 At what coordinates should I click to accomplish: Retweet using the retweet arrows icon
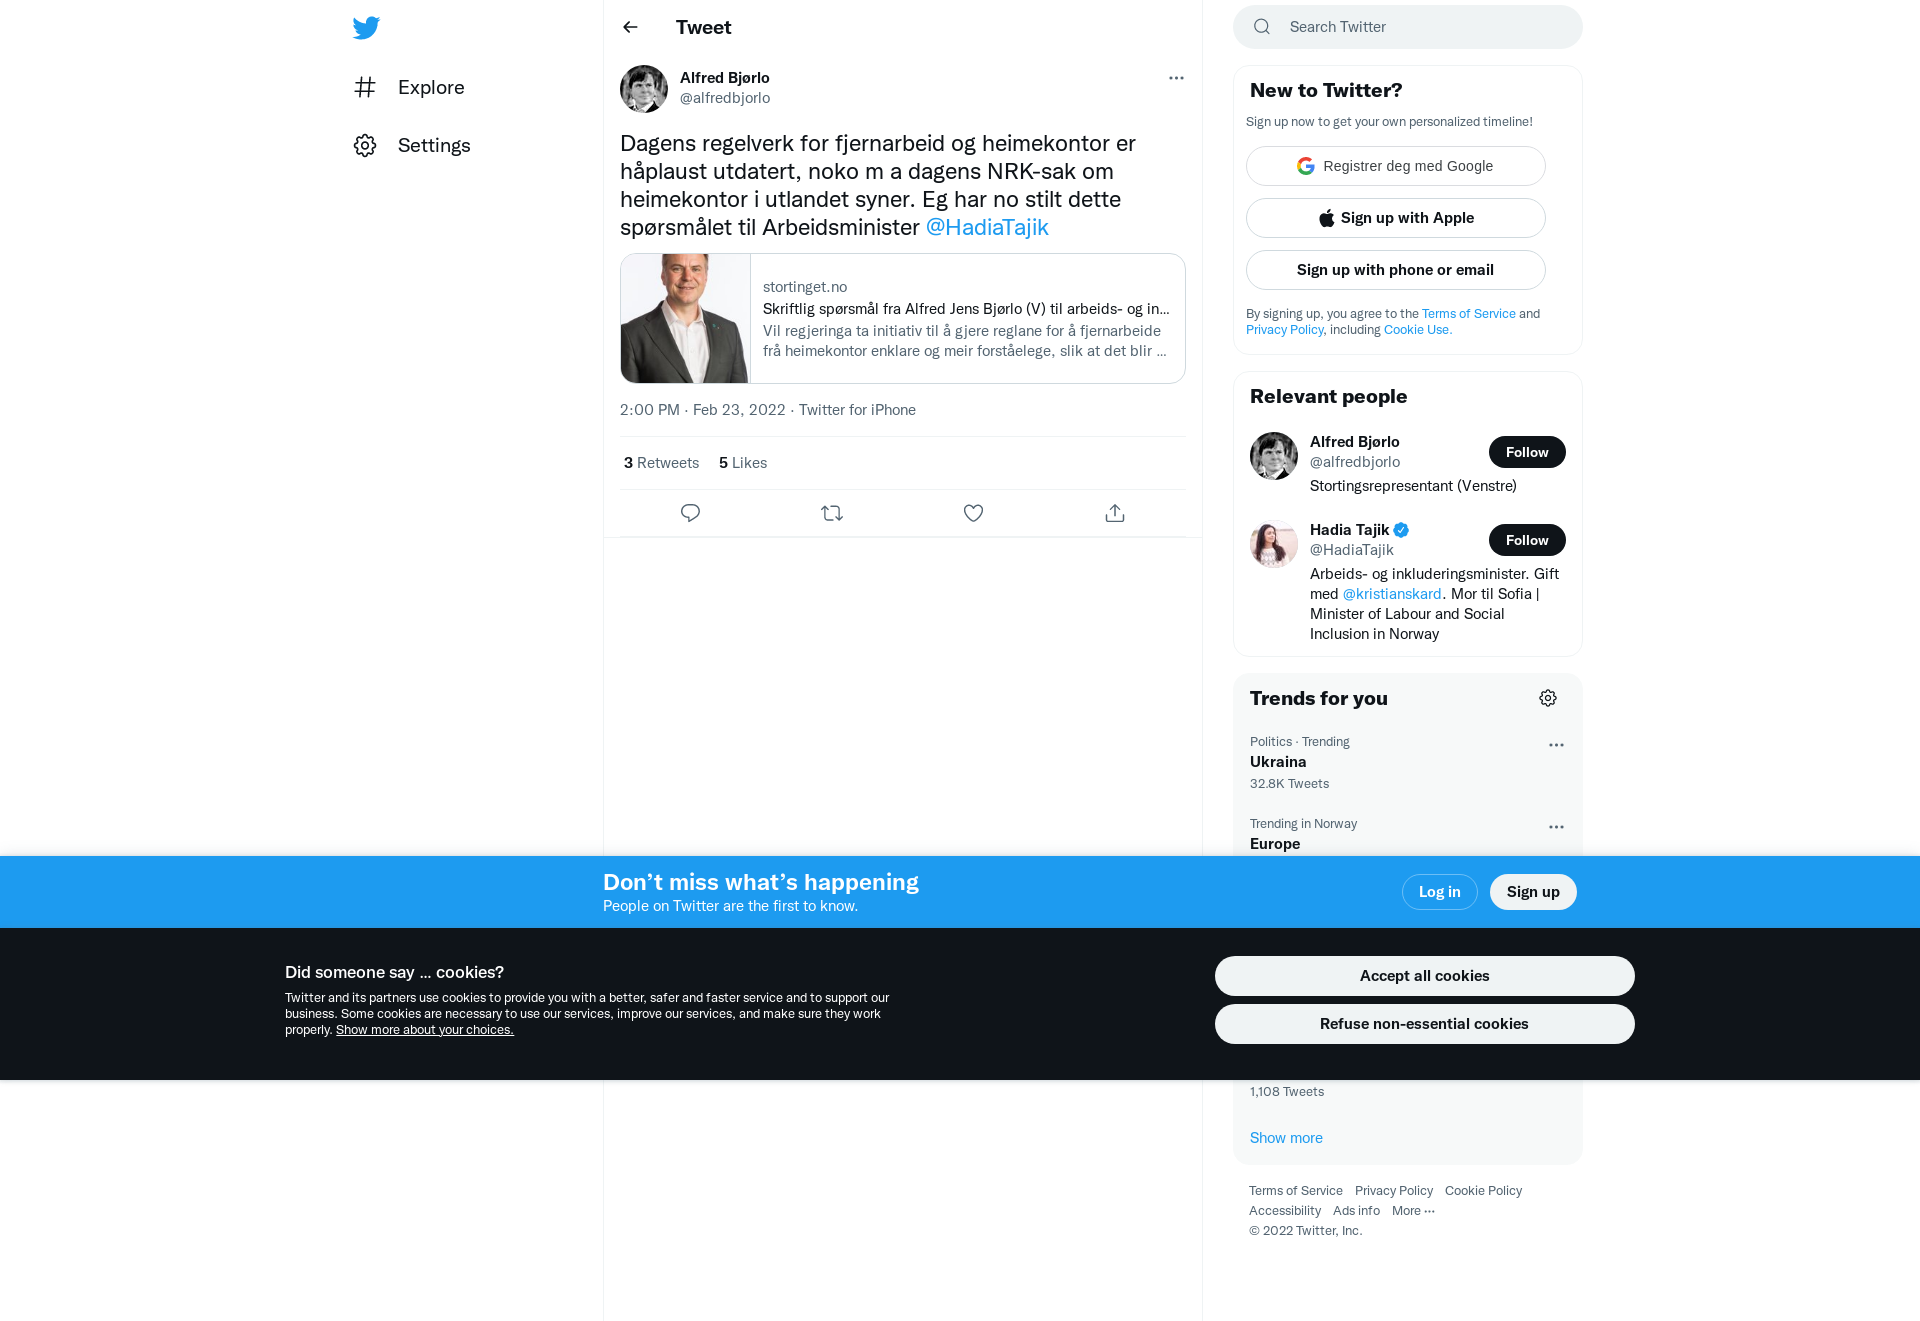pyautogui.click(x=832, y=513)
